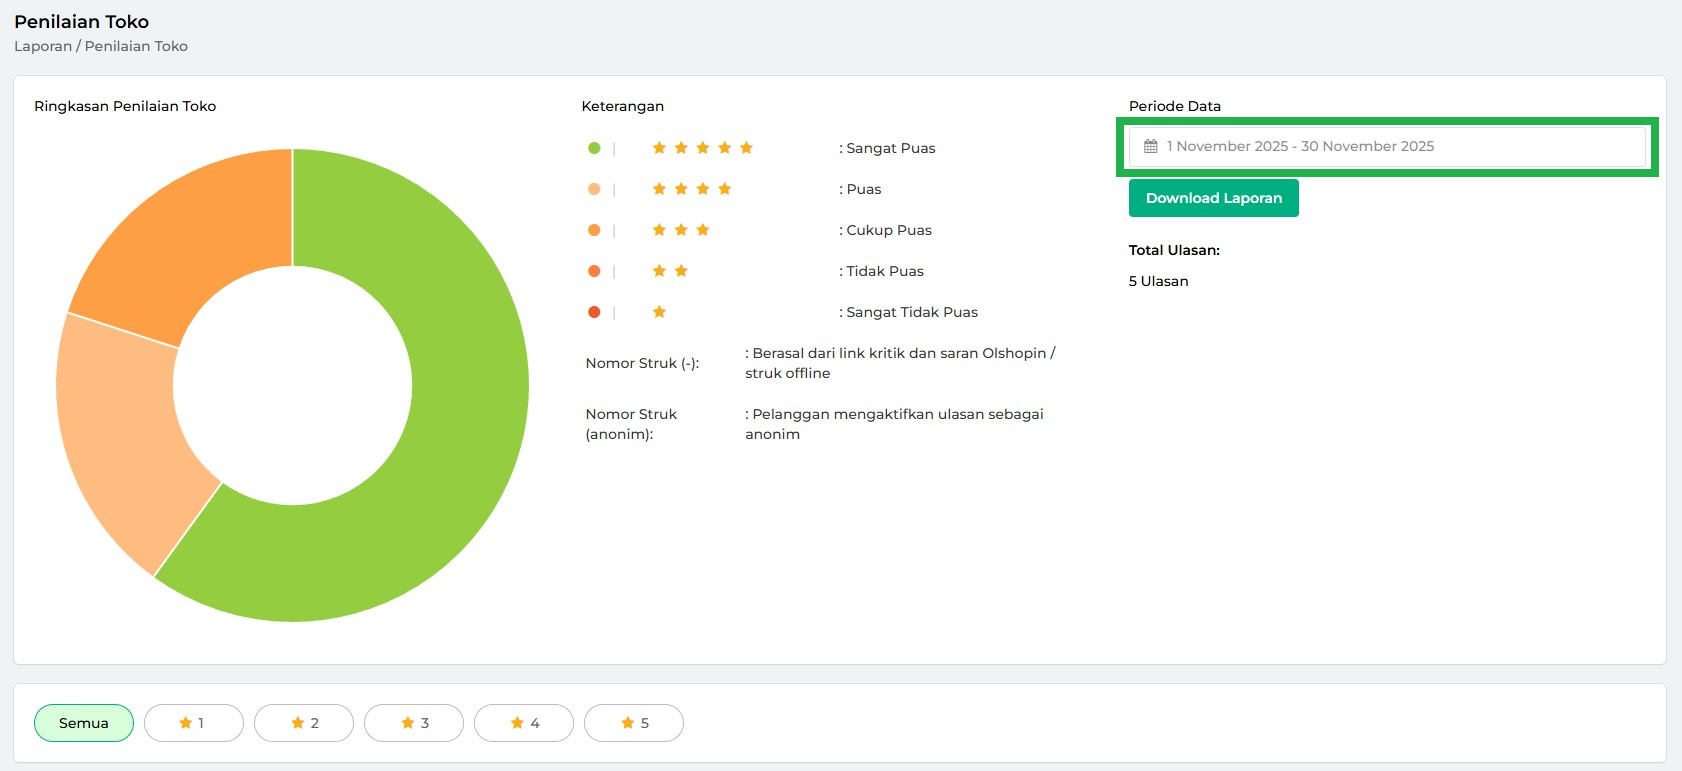Click the red Sangat Tidak Puas legend dot

pos(594,312)
